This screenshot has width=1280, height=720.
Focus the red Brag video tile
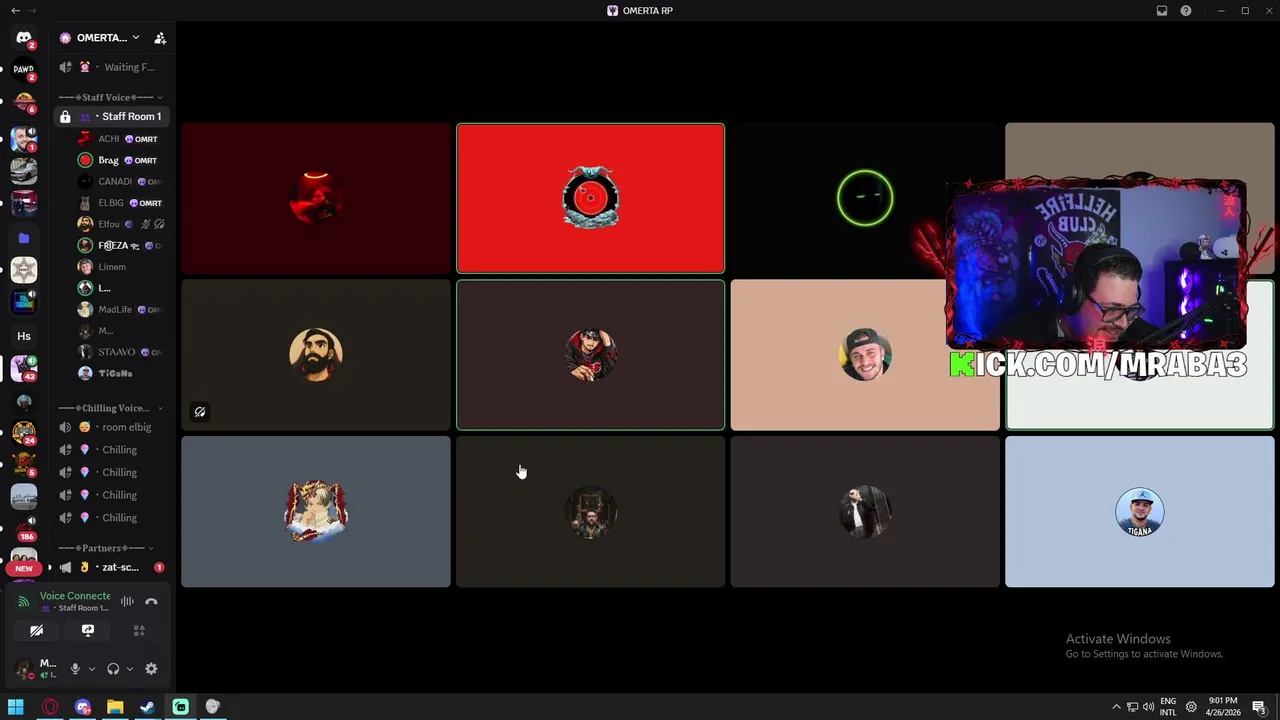590,198
